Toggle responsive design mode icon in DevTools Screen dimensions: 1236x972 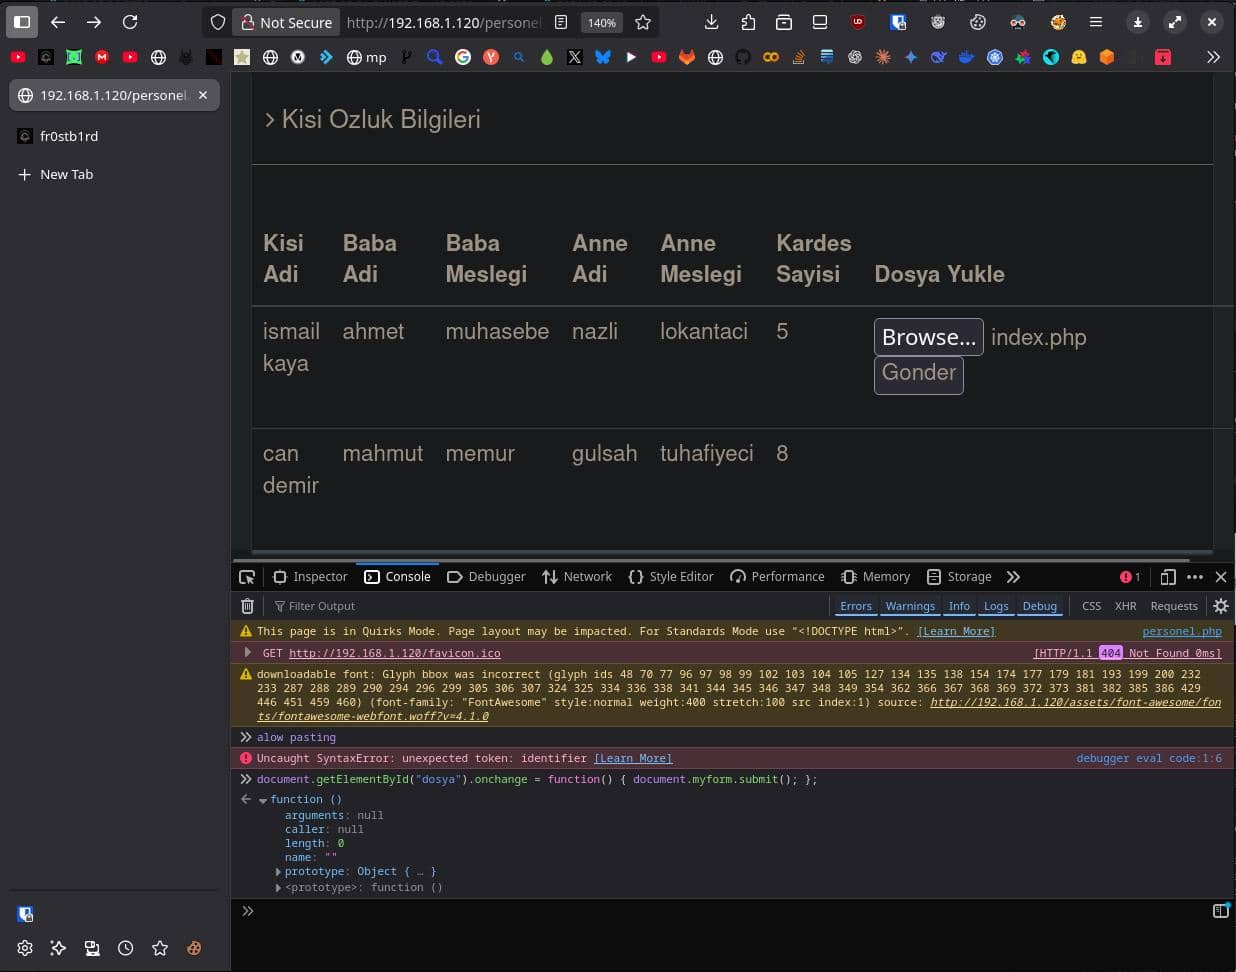click(1167, 577)
